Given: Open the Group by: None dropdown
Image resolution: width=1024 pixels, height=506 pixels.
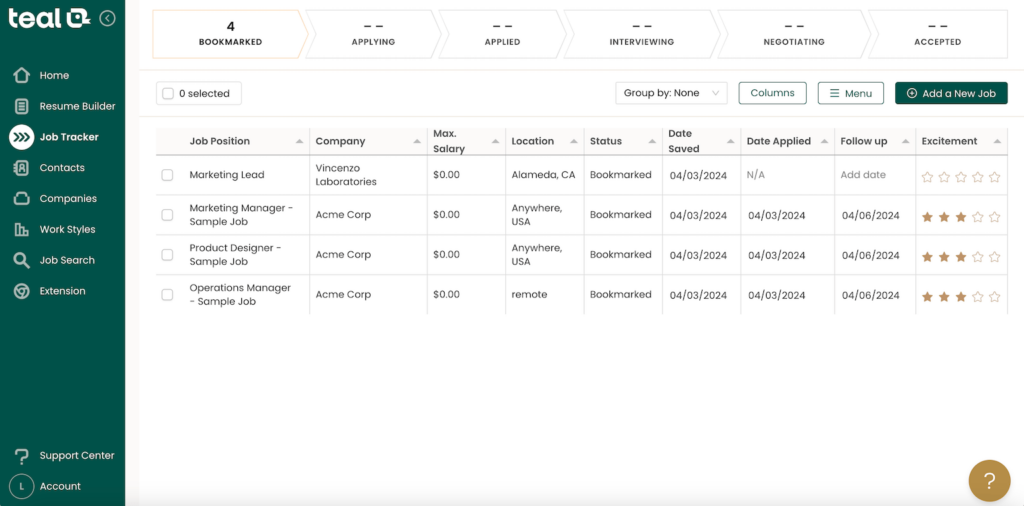Looking at the screenshot, I should 671,93.
